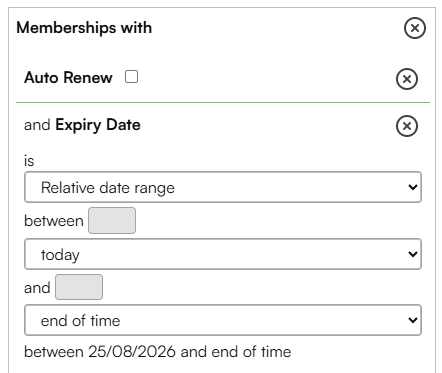442x373 pixels.
Task: Click the chevron arrow on 'end of time' select
Action: click(x=413, y=320)
